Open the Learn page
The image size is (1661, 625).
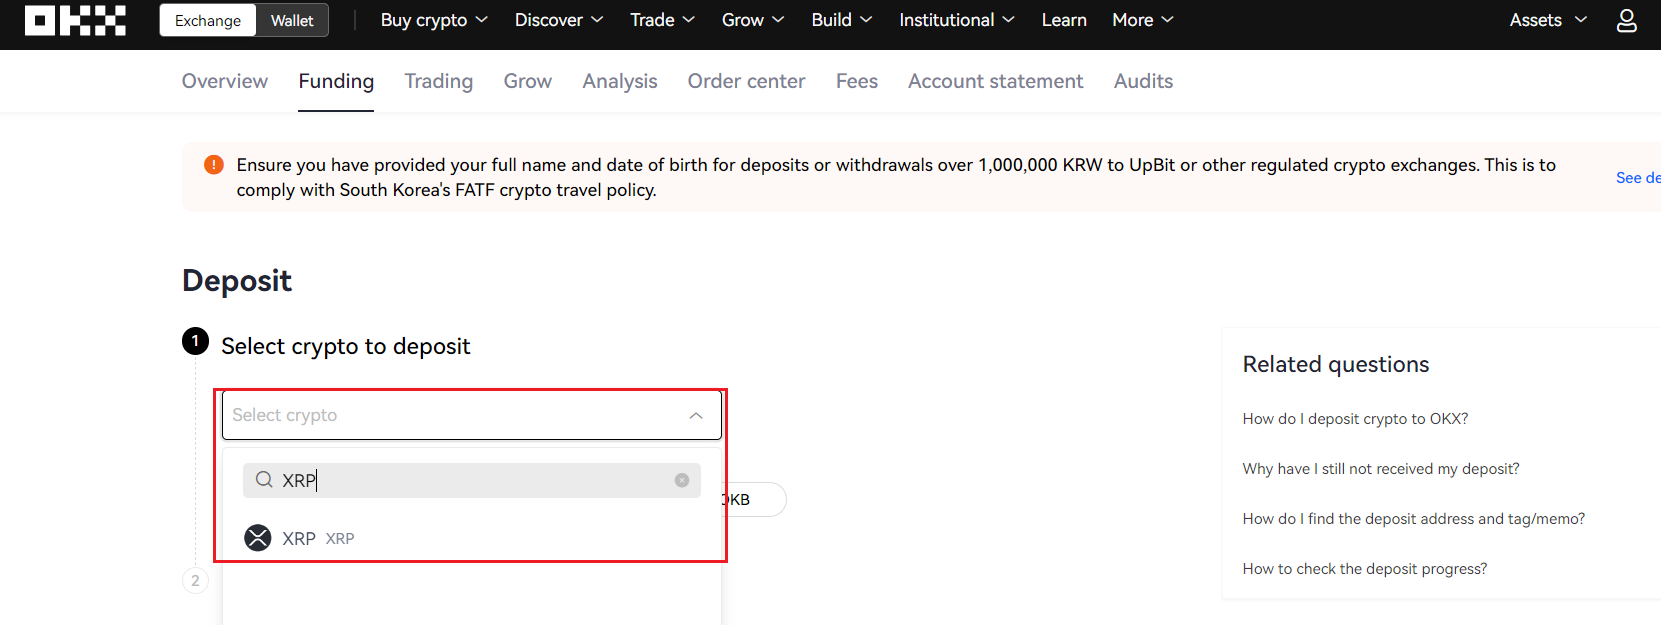point(1064,20)
